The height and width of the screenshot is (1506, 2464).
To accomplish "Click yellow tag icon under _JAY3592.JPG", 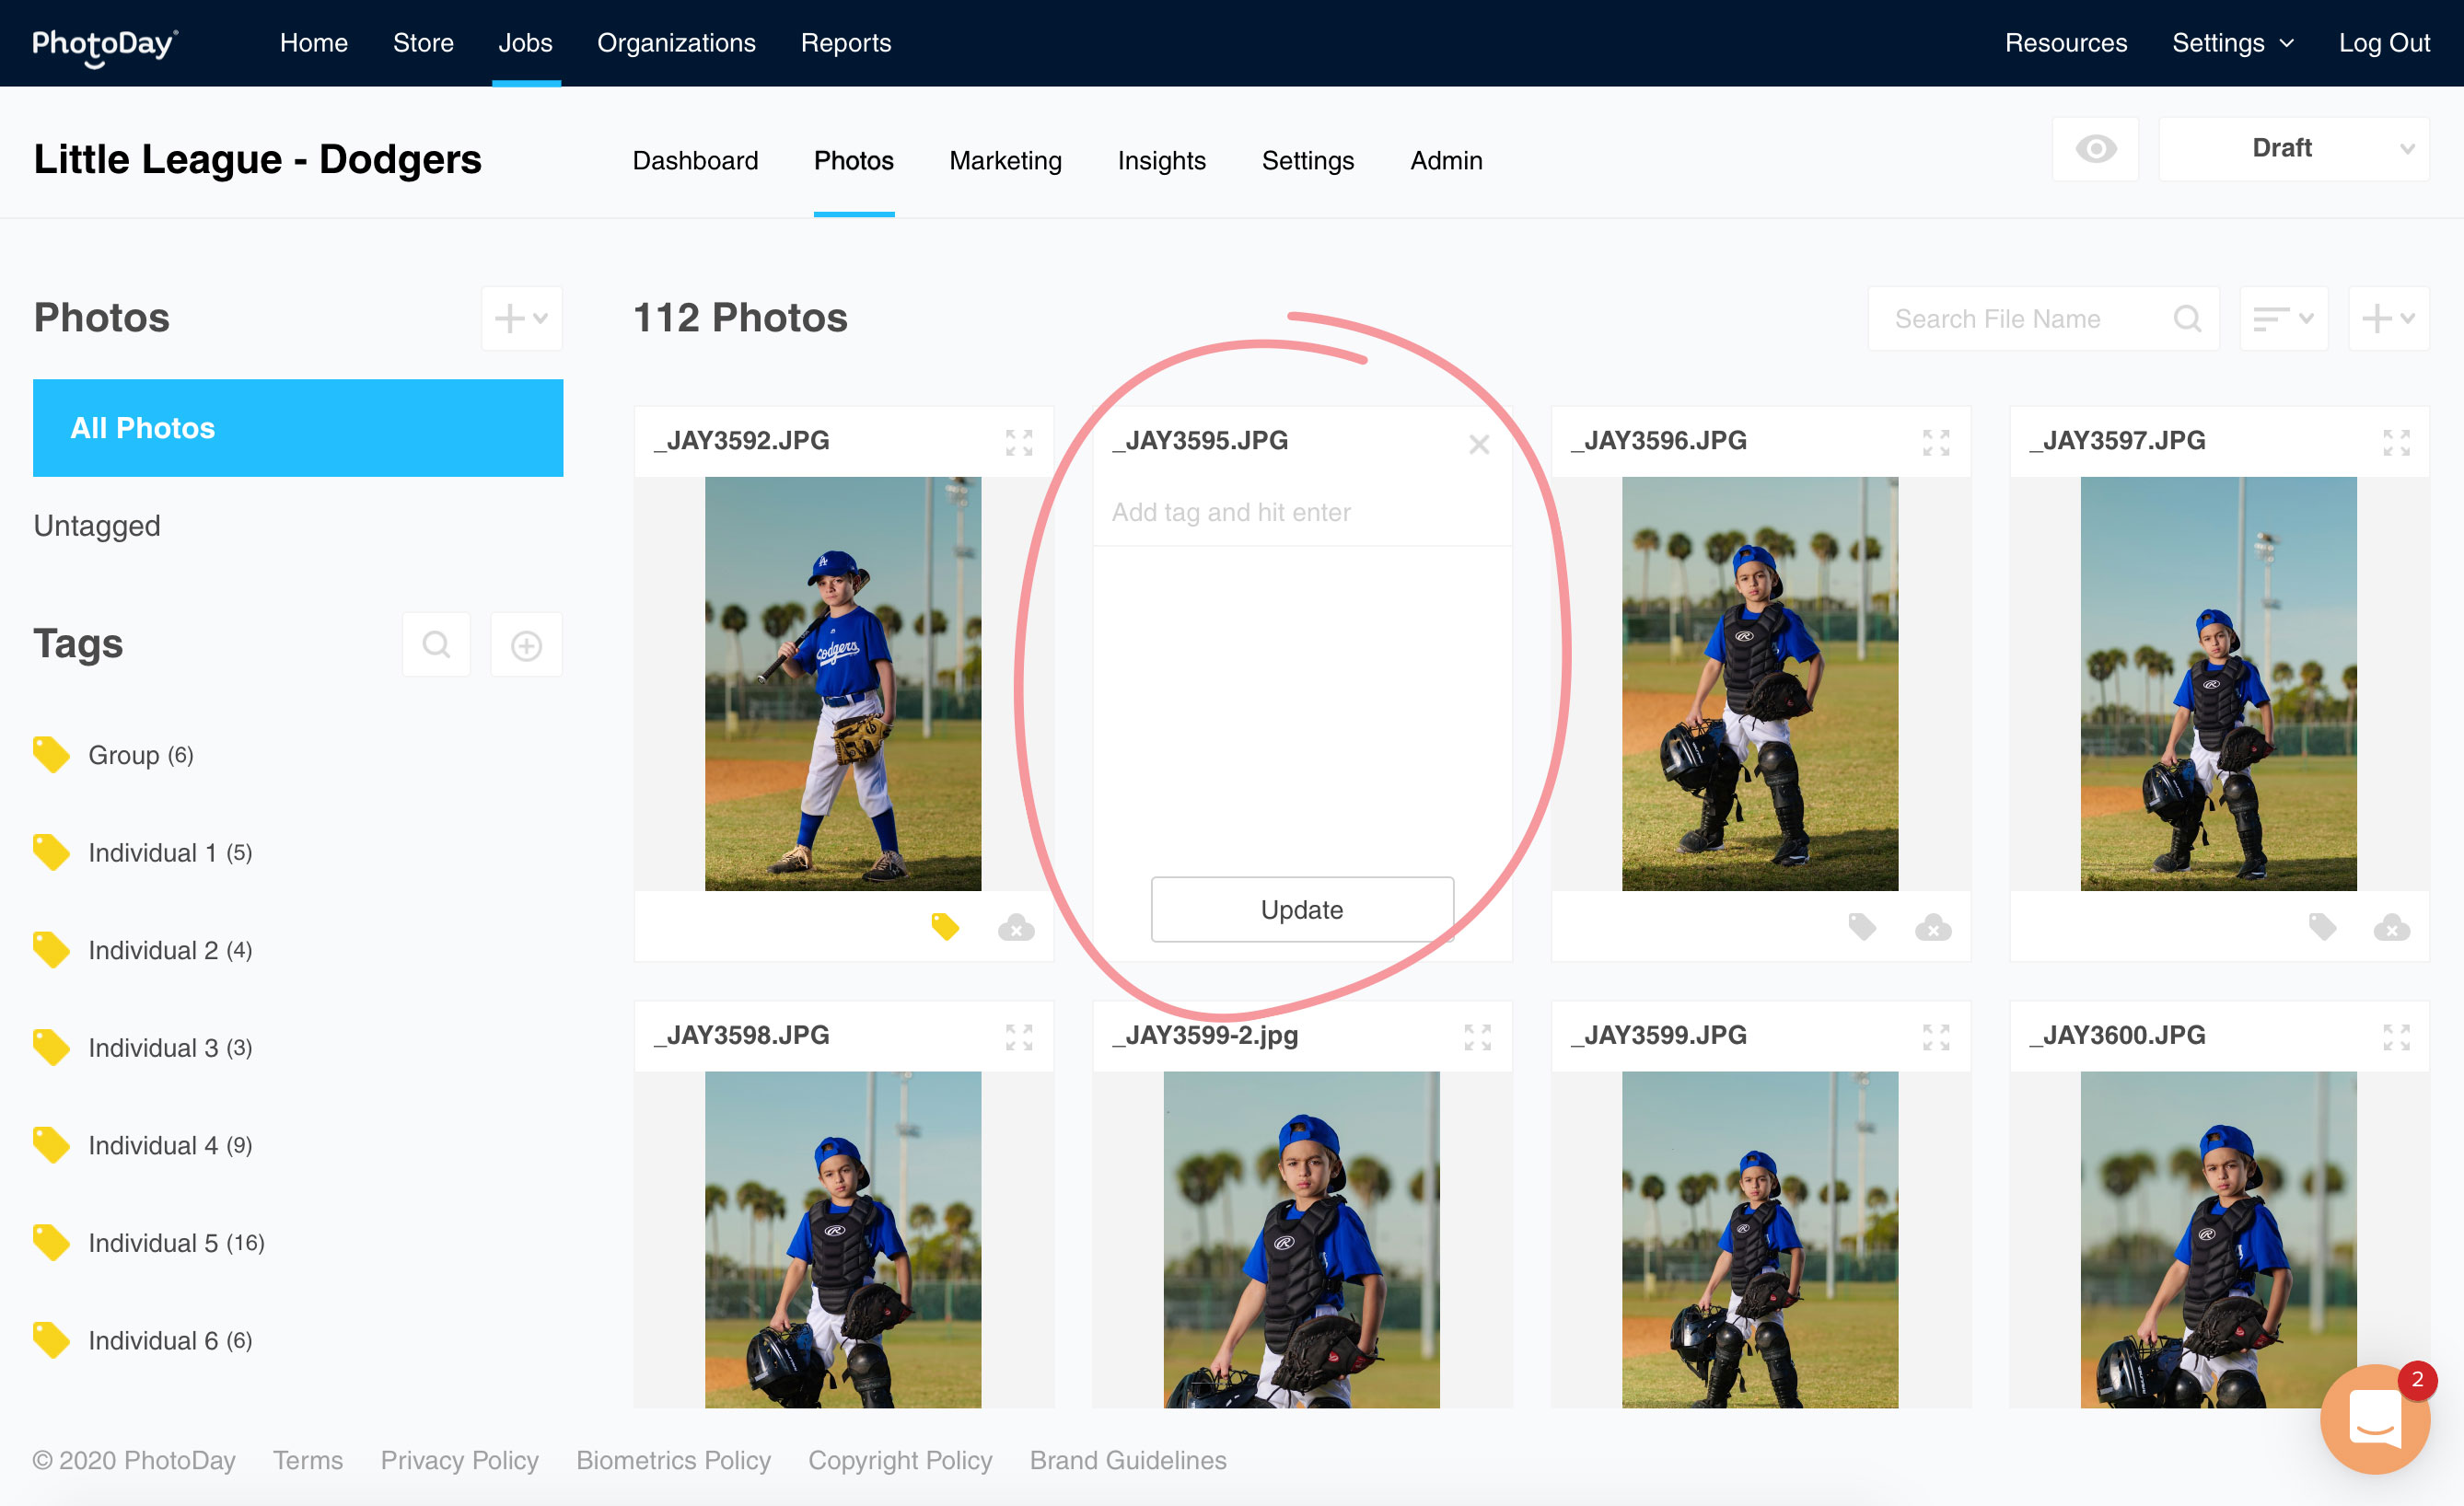I will point(944,927).
